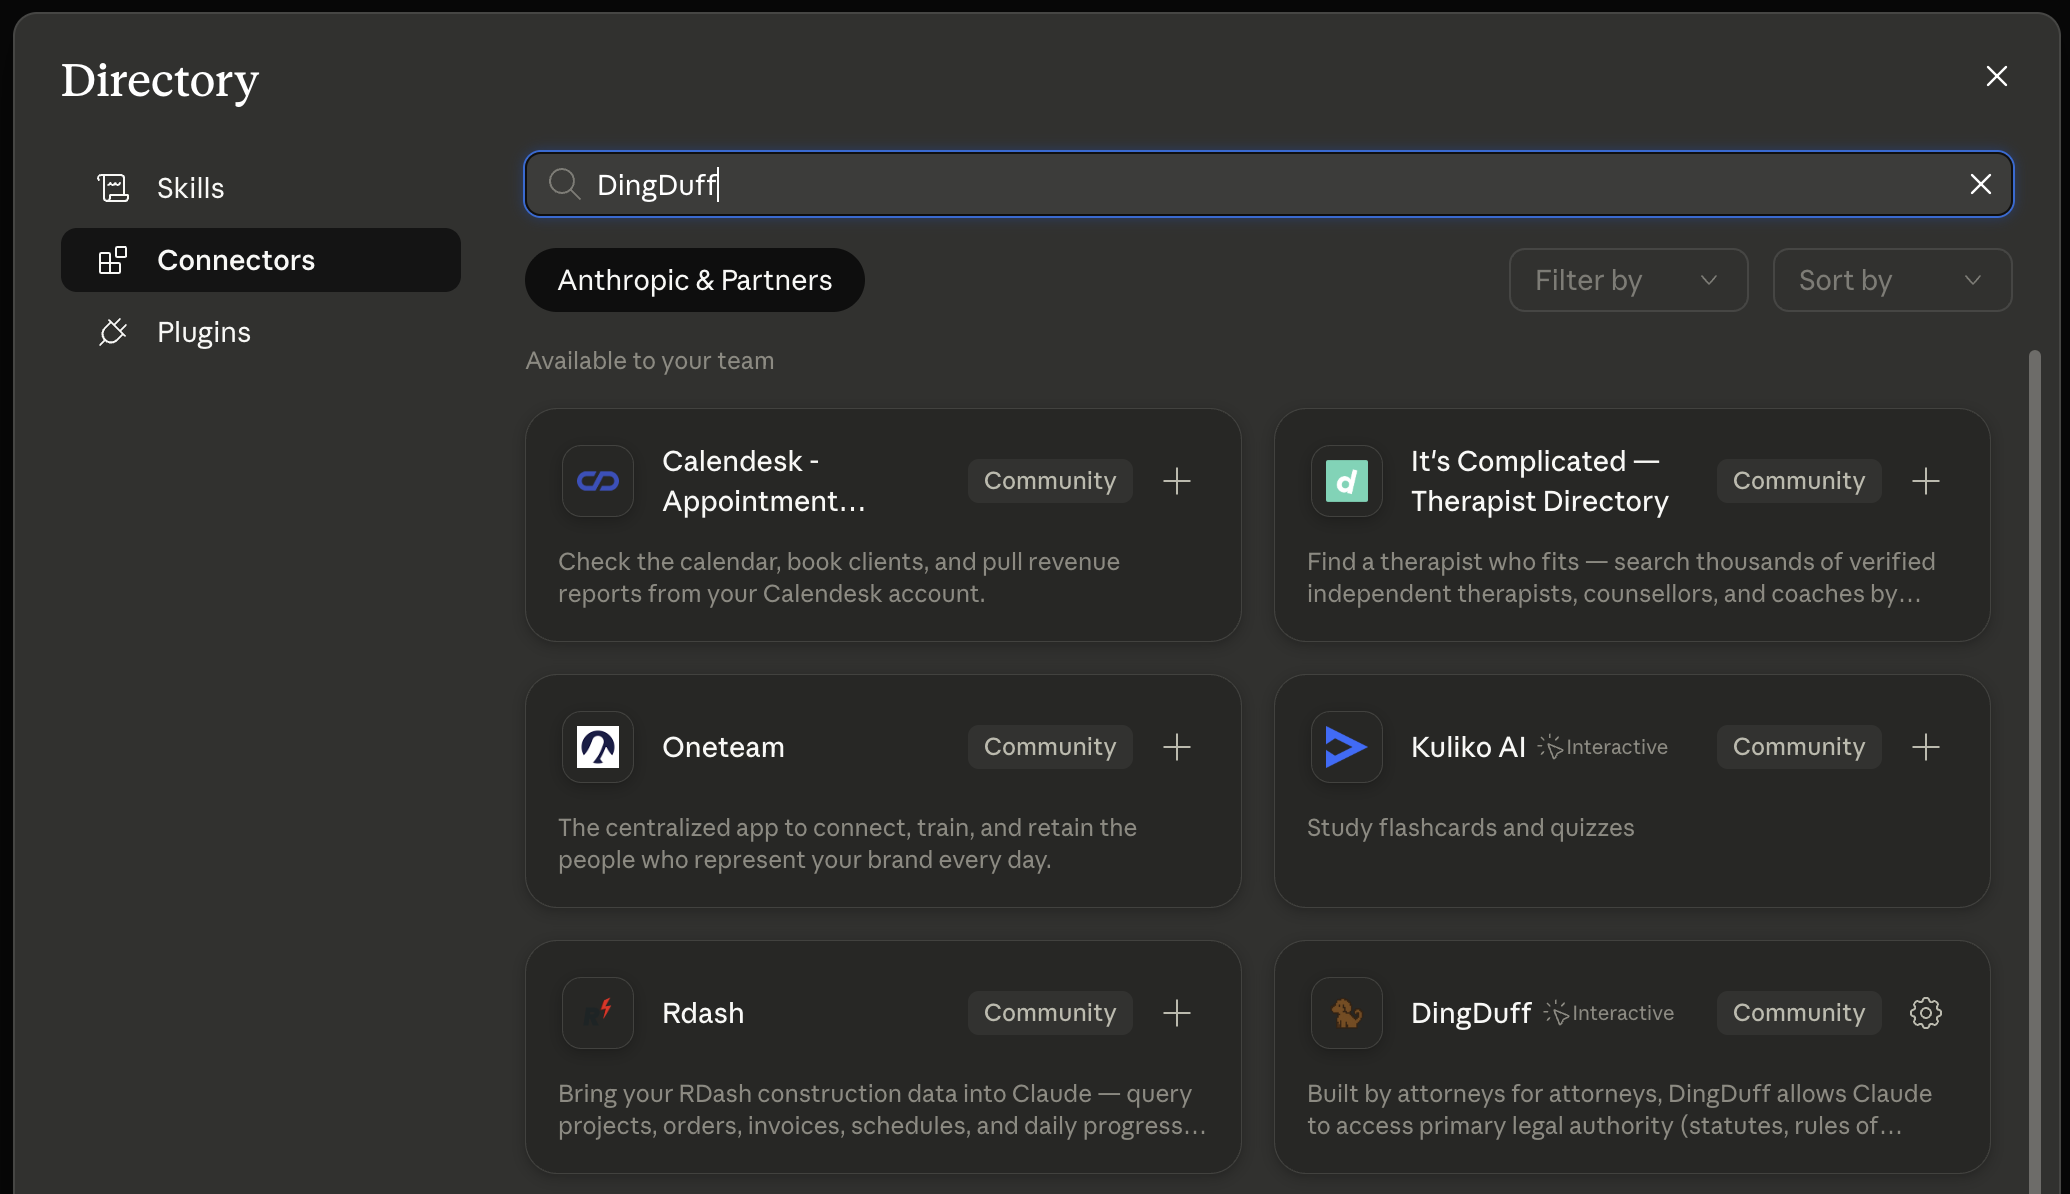Viewport: 2070px width, 1194px height.
Task: Click the Calendesk revenue reports description
Action: [839, 578]
